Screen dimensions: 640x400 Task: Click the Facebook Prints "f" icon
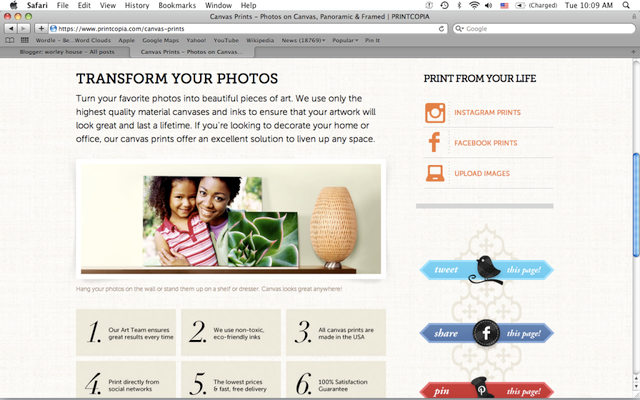434,142
